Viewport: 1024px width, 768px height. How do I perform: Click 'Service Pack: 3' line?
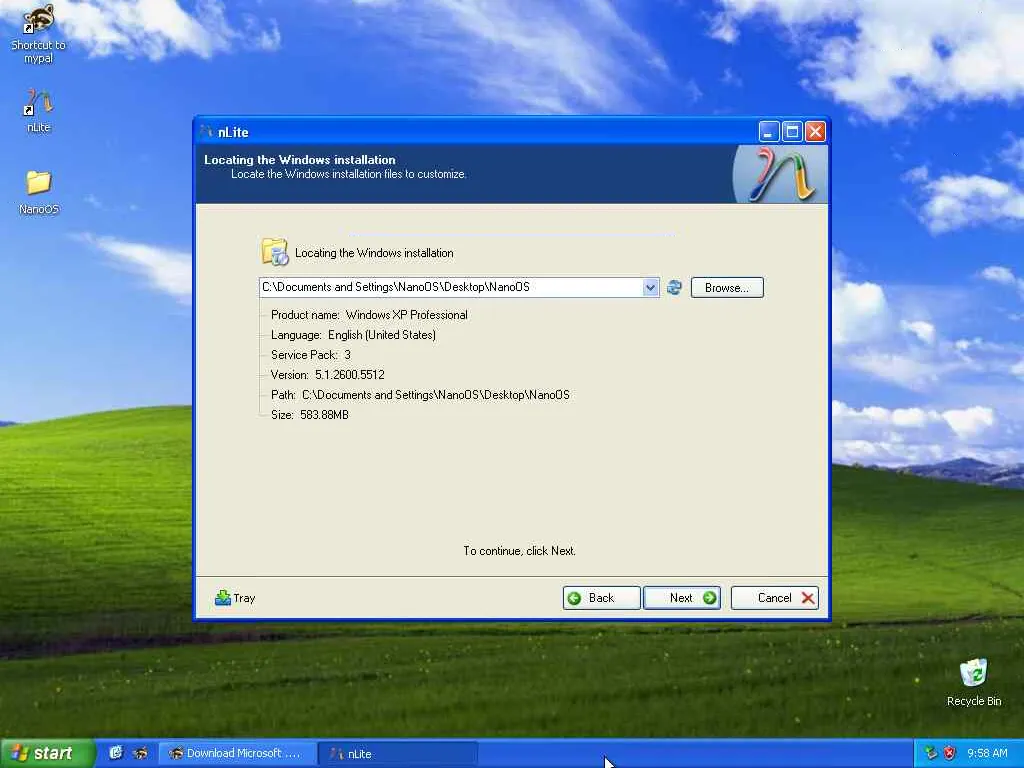[x=311, y=355]
